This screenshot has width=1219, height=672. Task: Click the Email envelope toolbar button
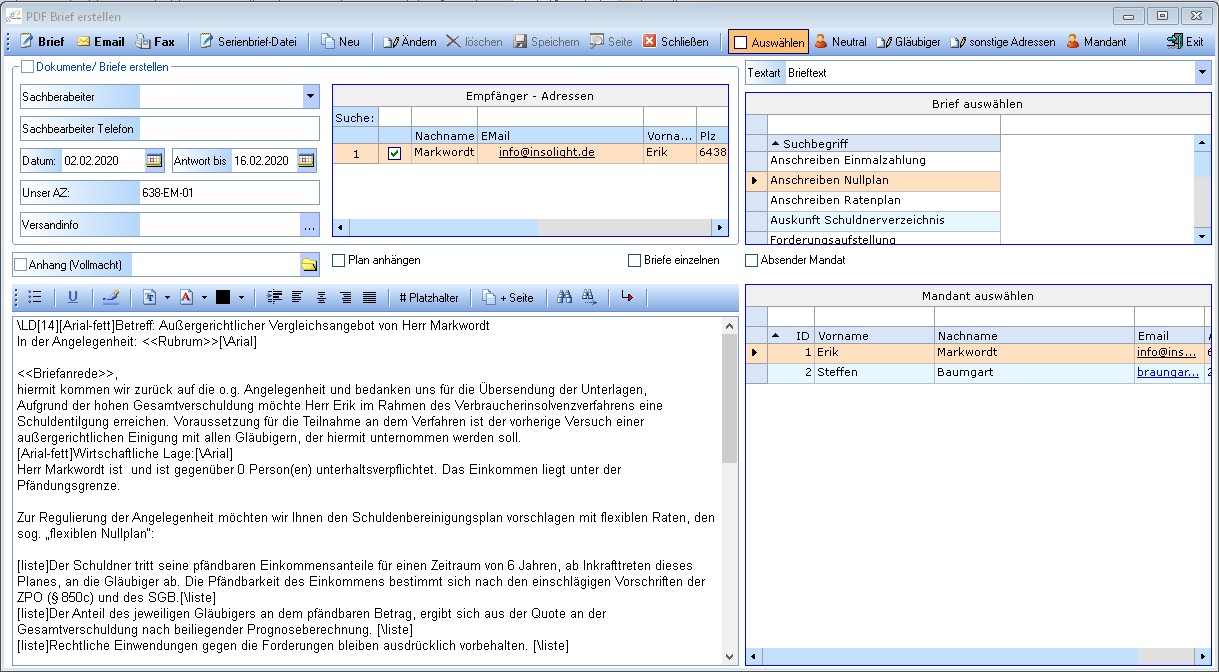click(x=101, y=42)
